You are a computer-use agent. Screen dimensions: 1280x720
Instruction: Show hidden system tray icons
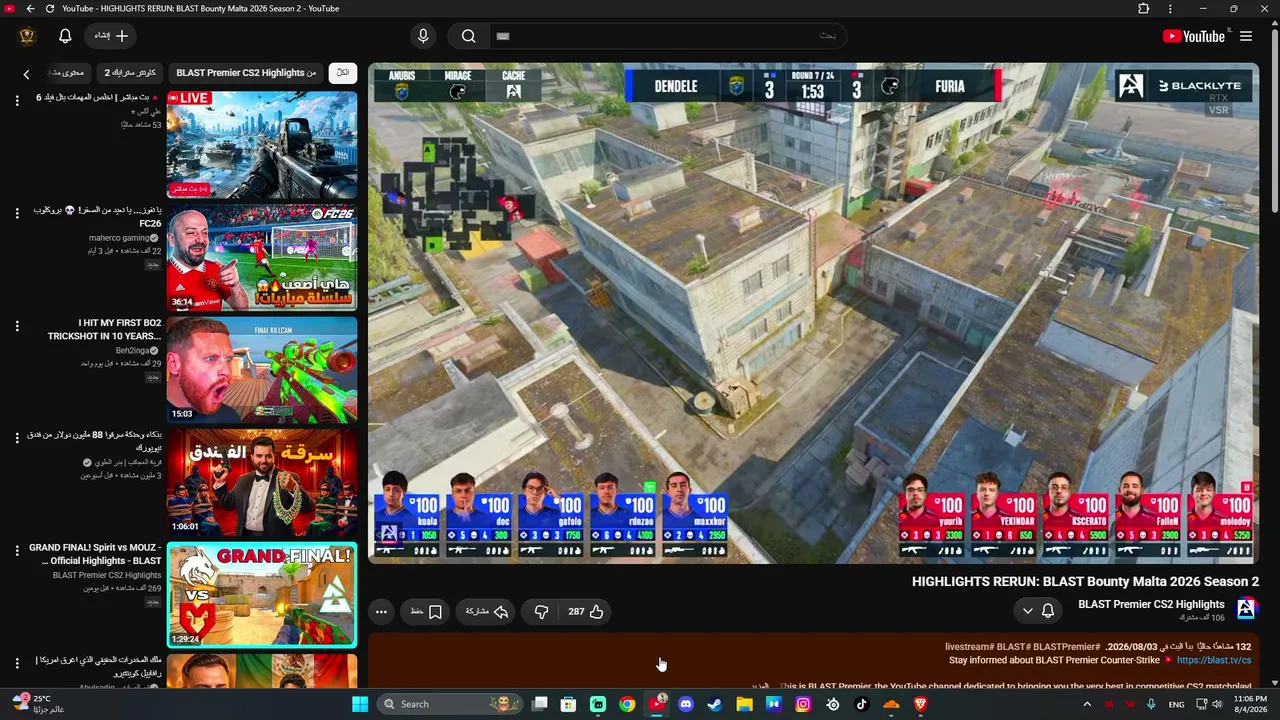(1087, 704)
